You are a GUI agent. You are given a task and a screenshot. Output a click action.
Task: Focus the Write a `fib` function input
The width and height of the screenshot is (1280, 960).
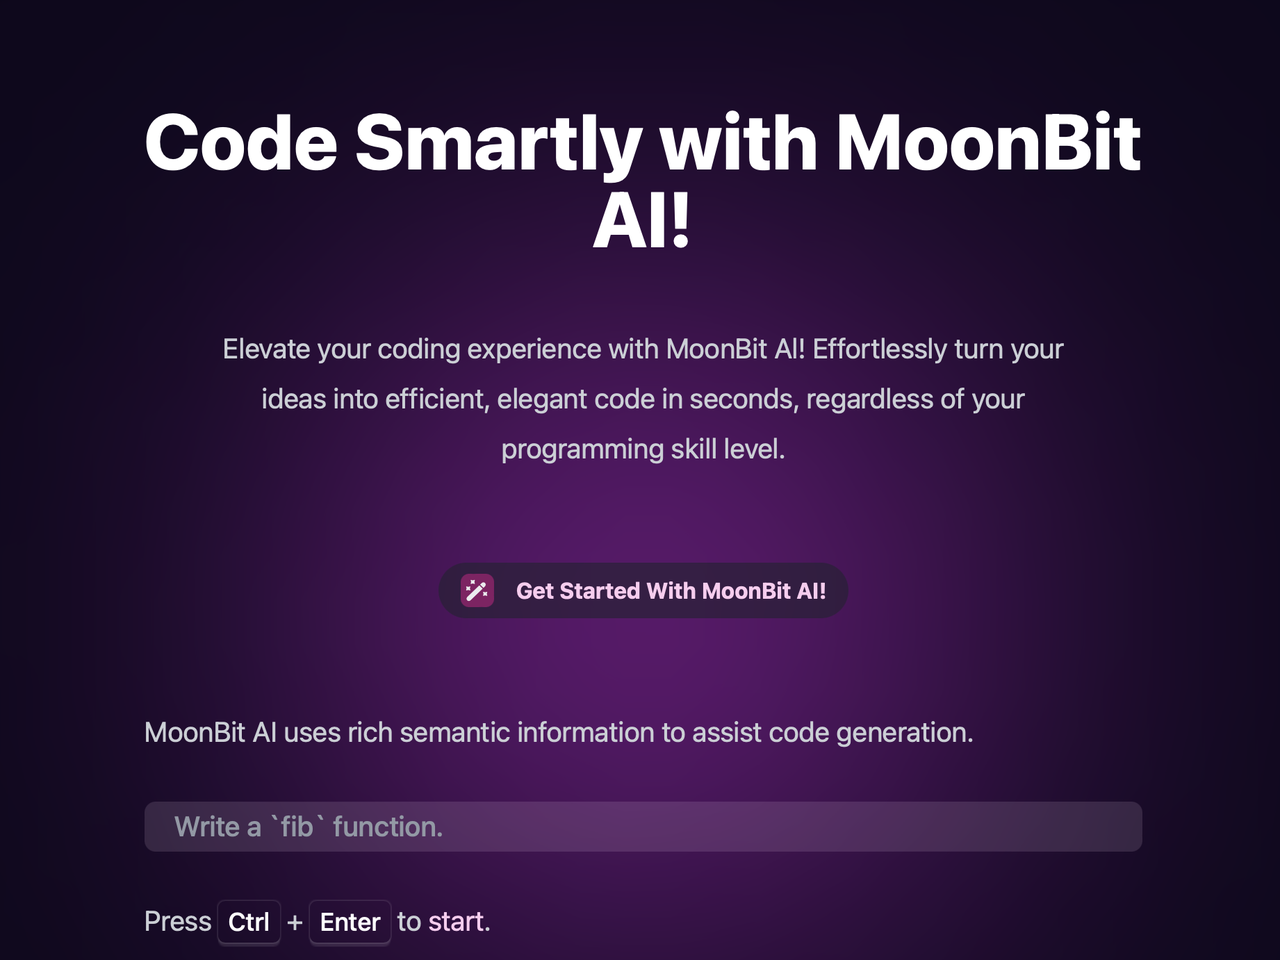coord(643,827)
